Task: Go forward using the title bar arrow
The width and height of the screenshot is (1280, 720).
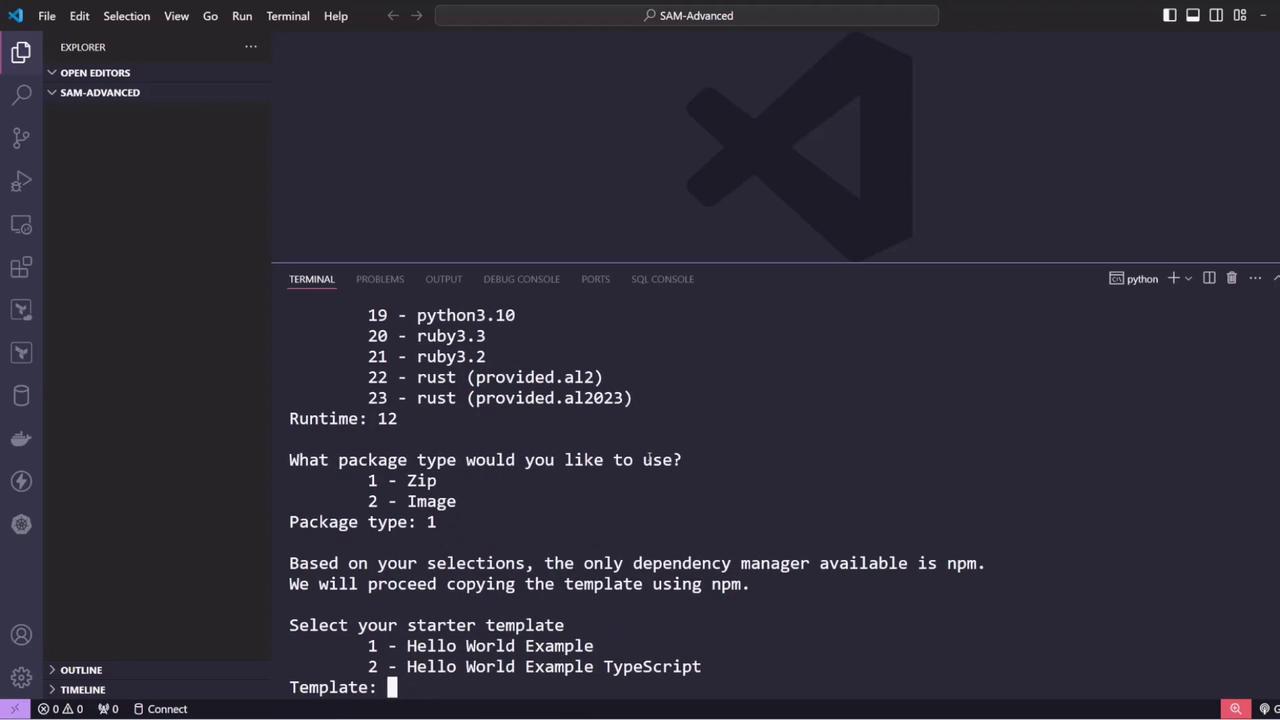Action: [417, 16]
